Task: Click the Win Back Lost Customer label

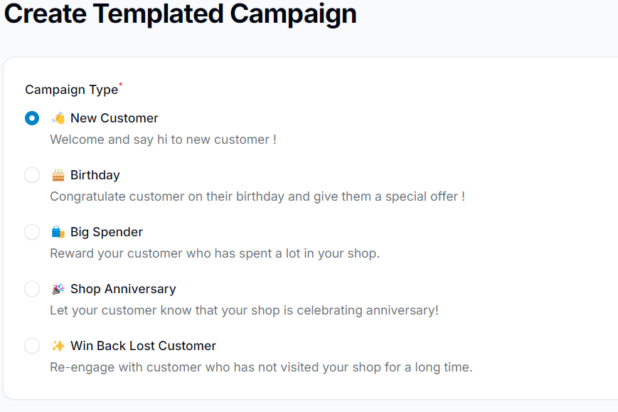Action: coord(143,346)
